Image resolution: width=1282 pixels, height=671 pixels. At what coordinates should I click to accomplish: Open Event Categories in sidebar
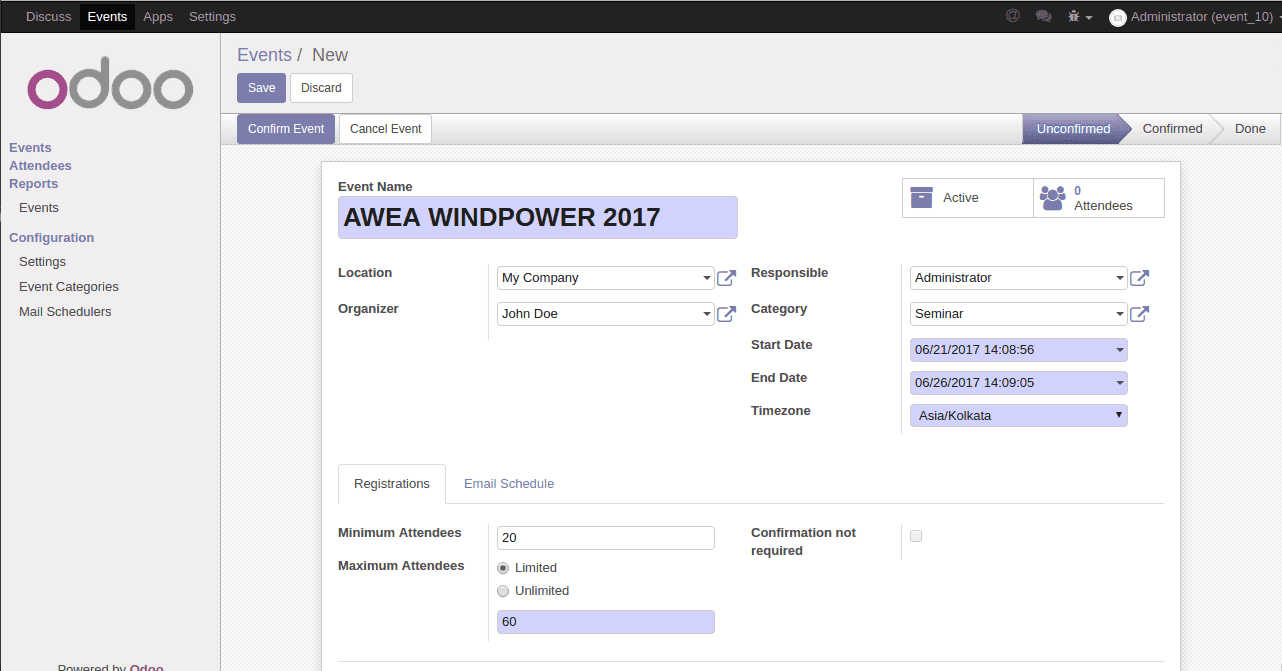(x=69, y=287)
